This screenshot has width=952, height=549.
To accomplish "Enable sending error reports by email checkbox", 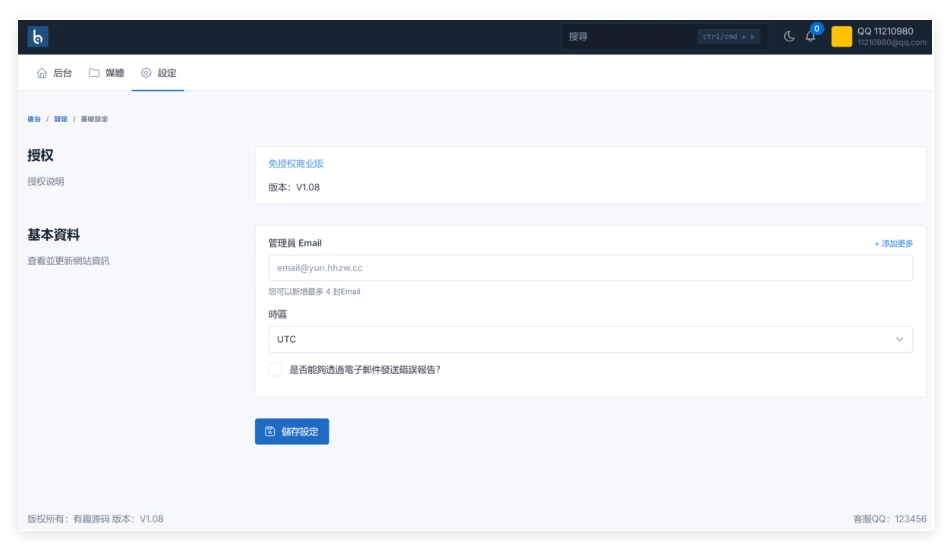I will tap(275, 369).
